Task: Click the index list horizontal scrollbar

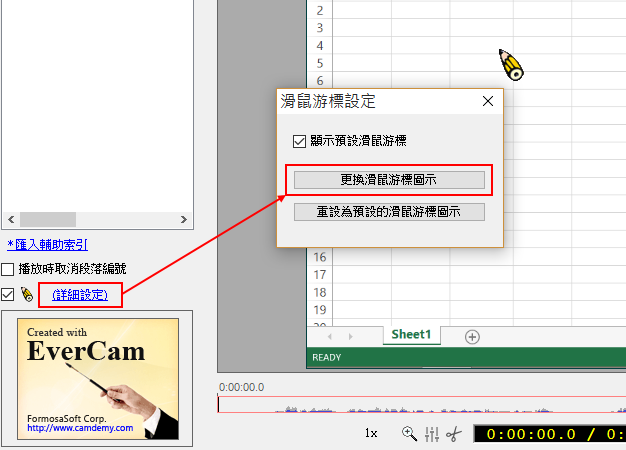Action: coord(97,219)
